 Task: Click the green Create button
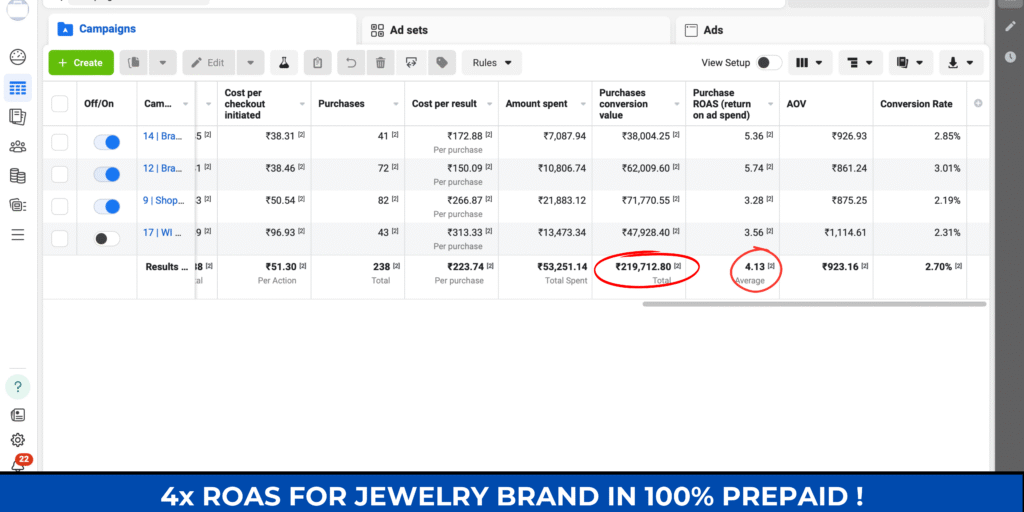point(80,63)
